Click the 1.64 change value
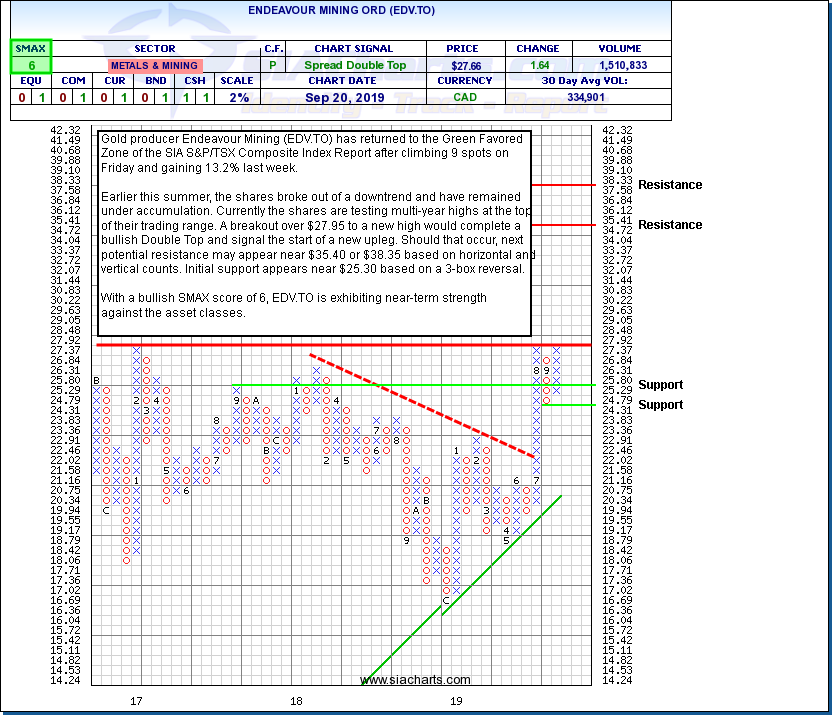The width and height of the screenshot is (832, 715). point(538,64)
